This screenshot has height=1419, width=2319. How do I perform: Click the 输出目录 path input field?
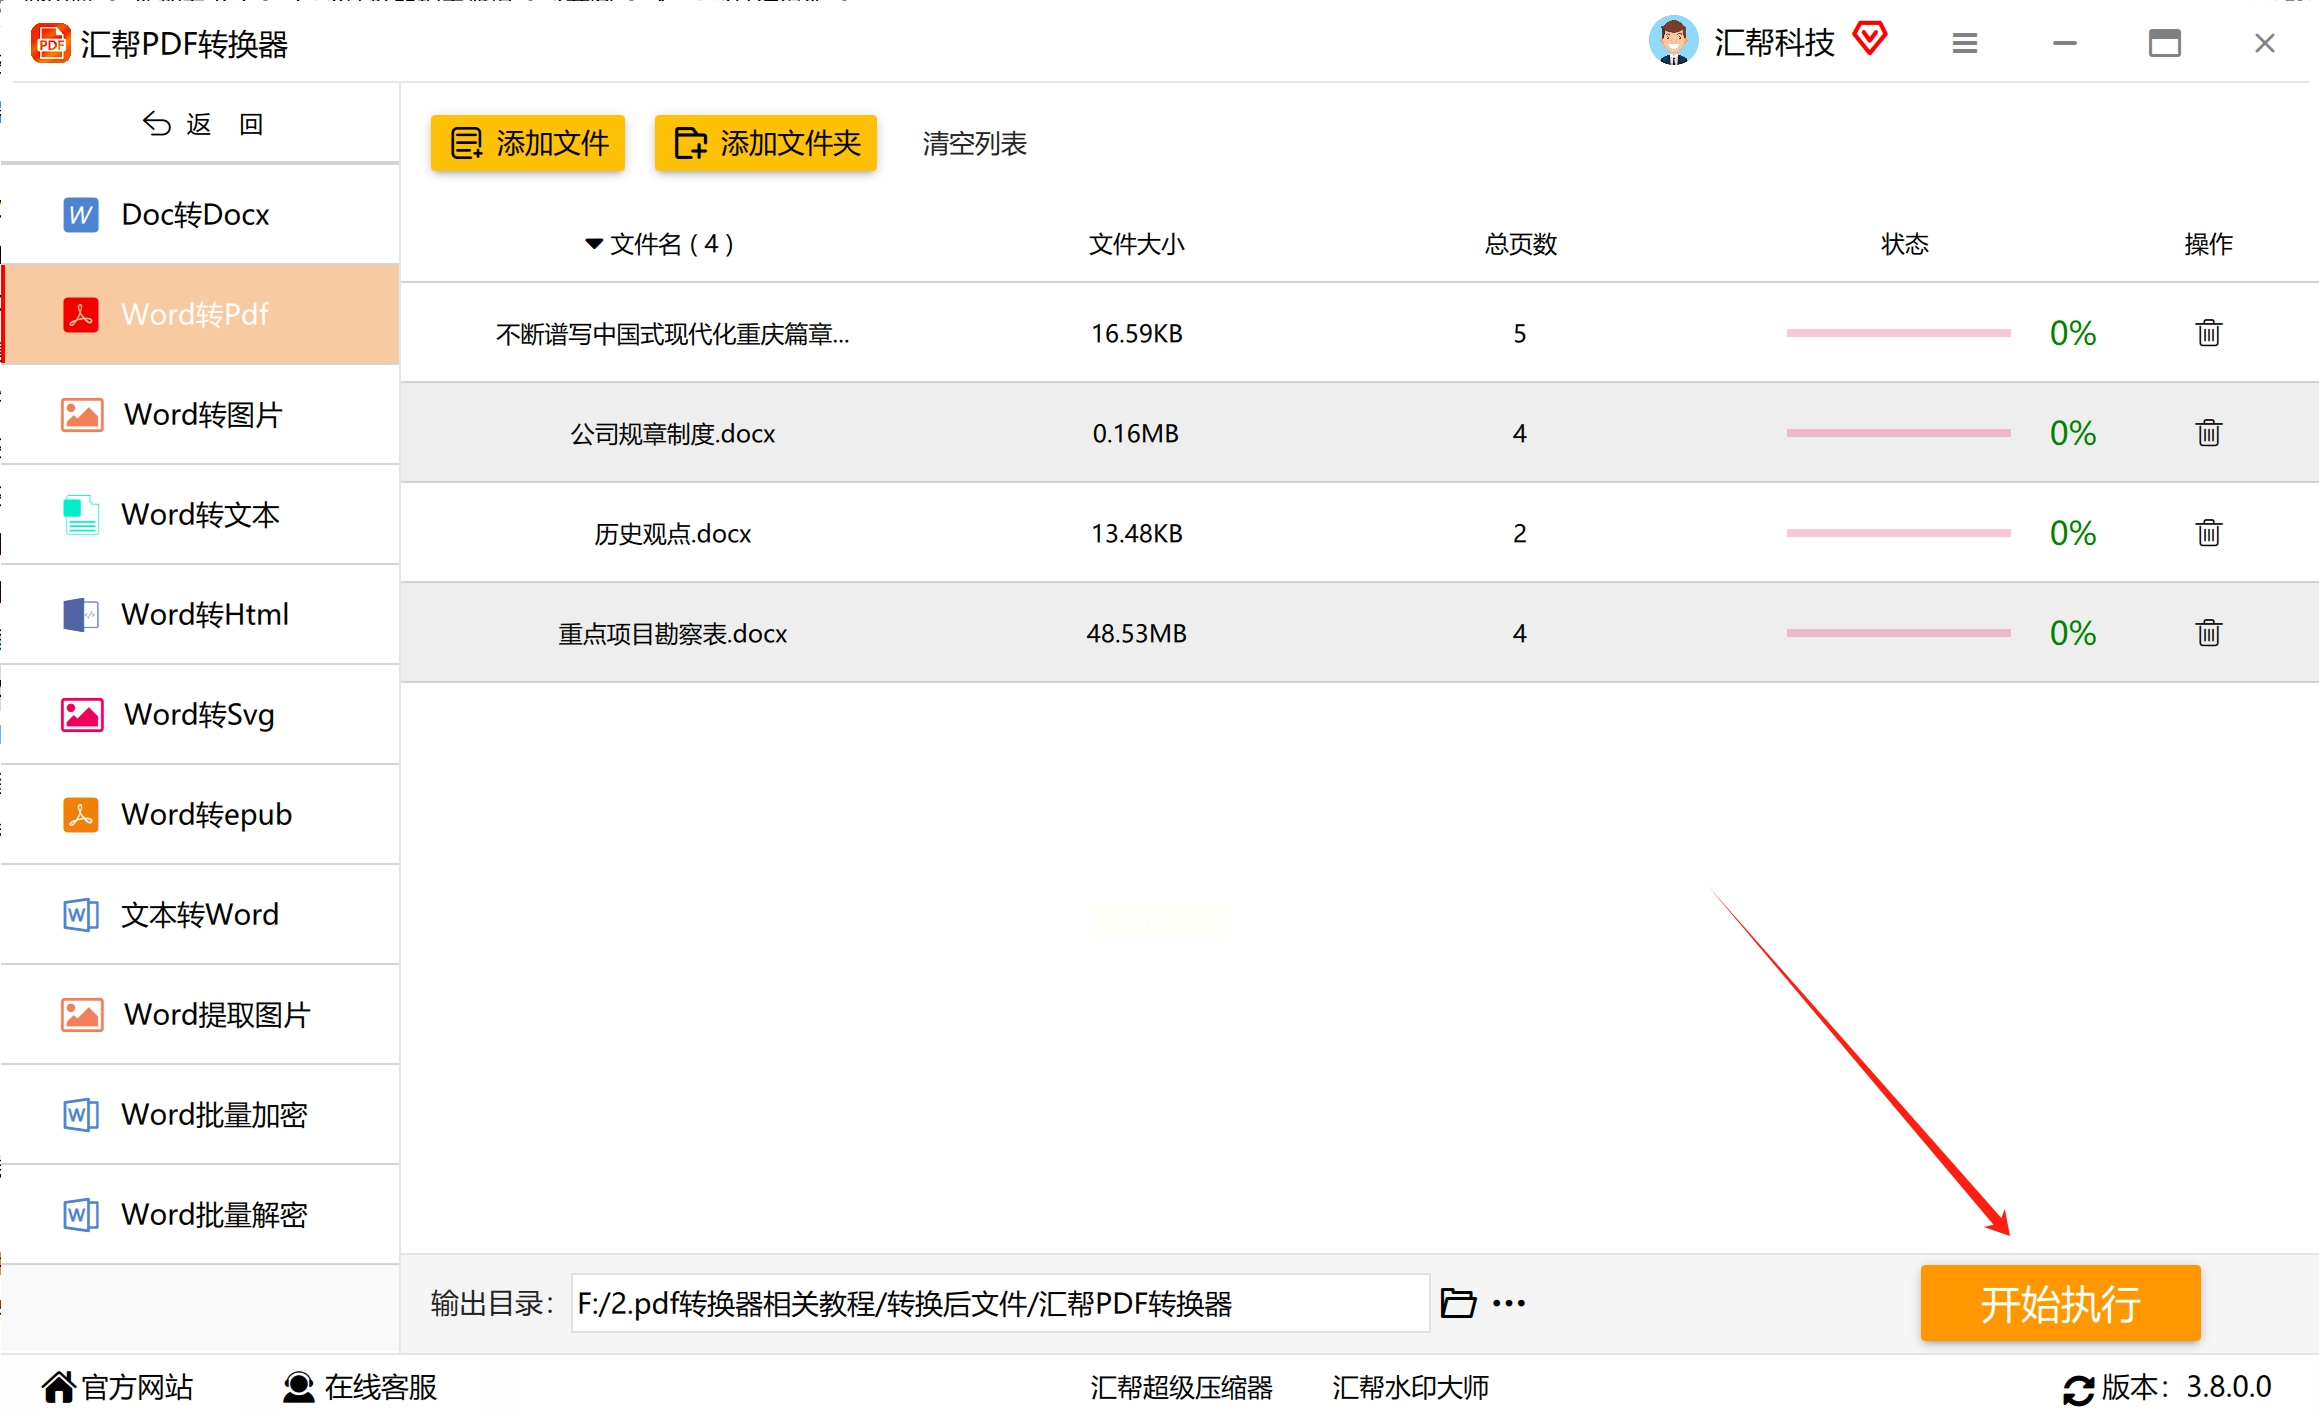[x=1000, y=1303]
